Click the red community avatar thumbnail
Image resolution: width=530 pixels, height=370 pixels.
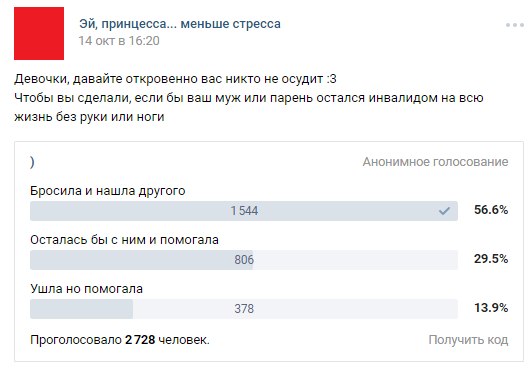click(x=39, y=33)
